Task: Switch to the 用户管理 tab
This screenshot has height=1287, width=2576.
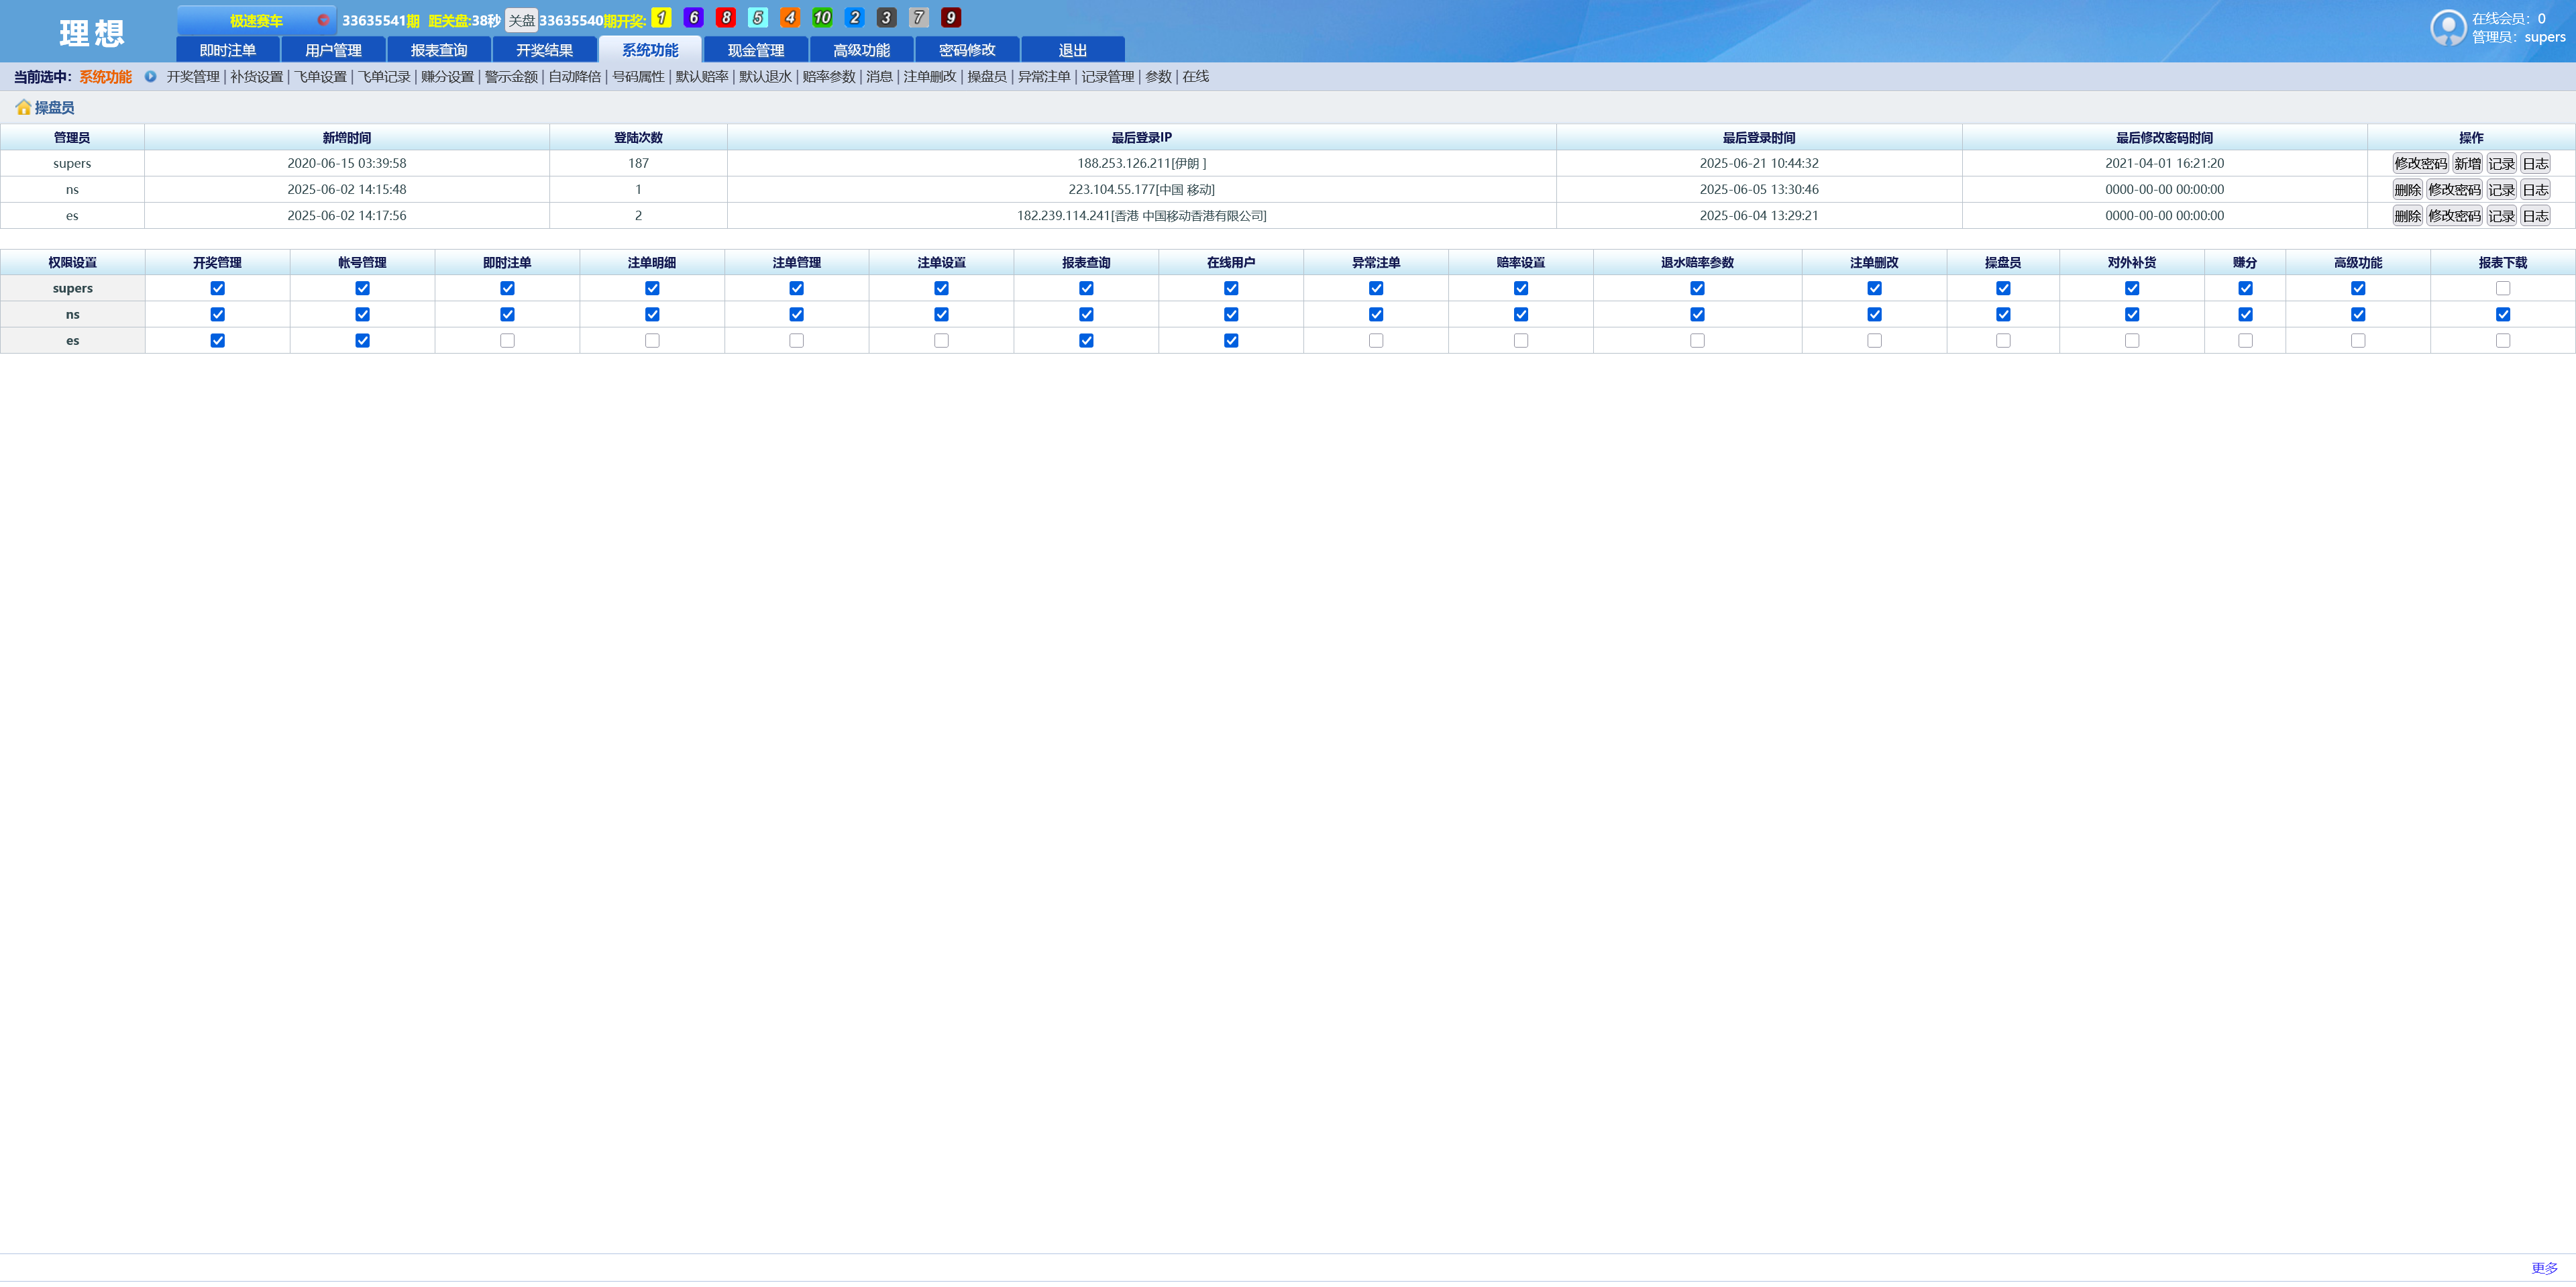Action: tap(333, 50)
